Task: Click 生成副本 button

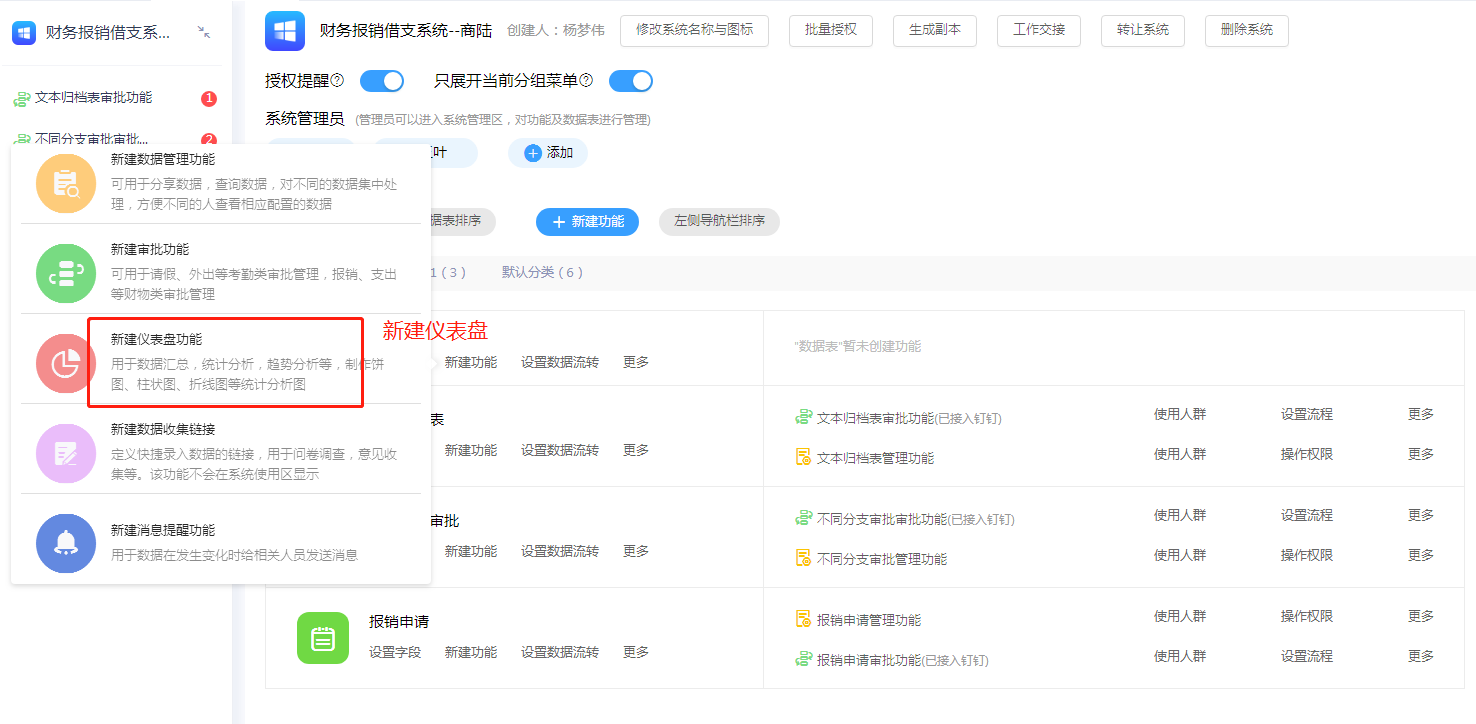Action: (935, 30)
